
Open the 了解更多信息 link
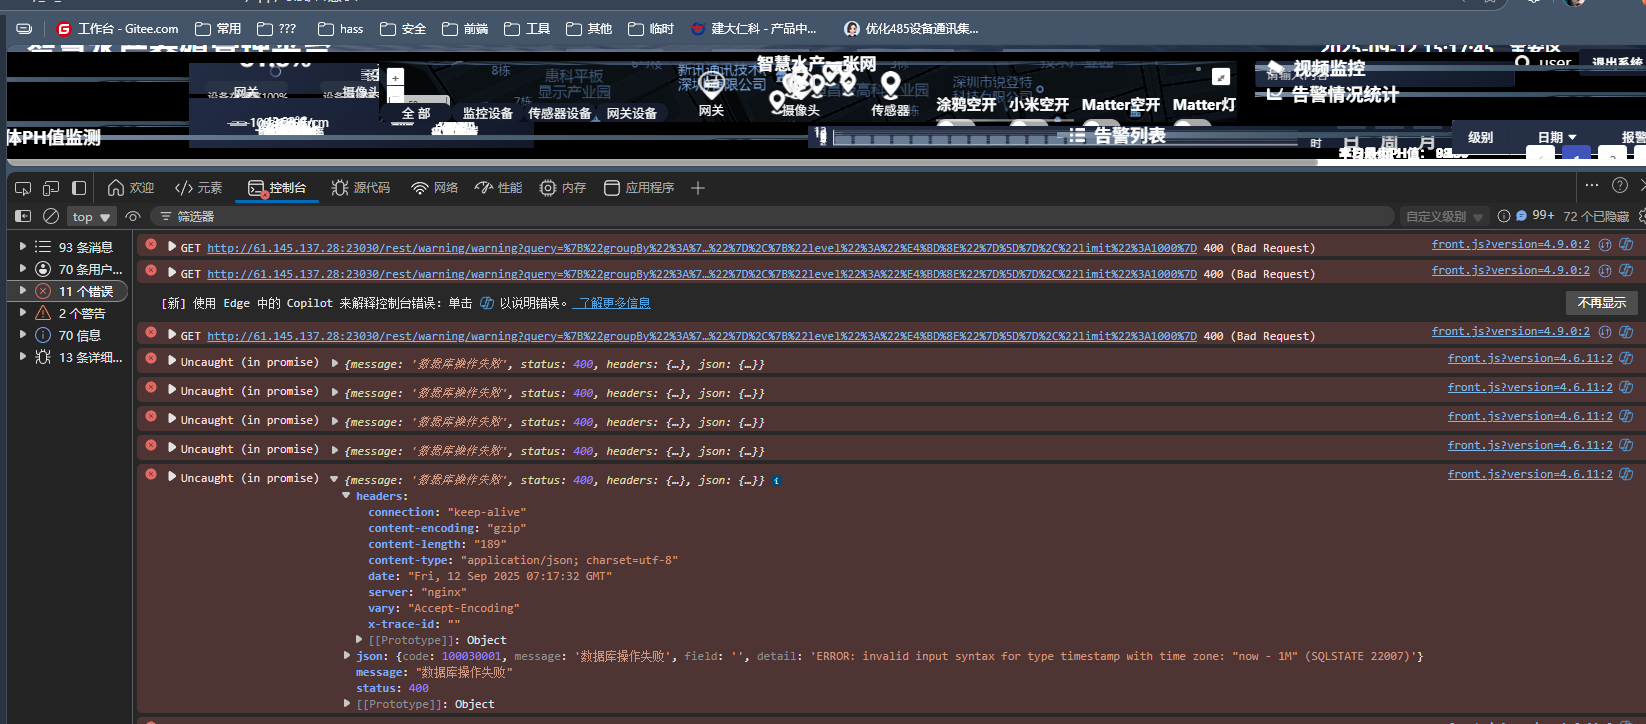[611, 303]
